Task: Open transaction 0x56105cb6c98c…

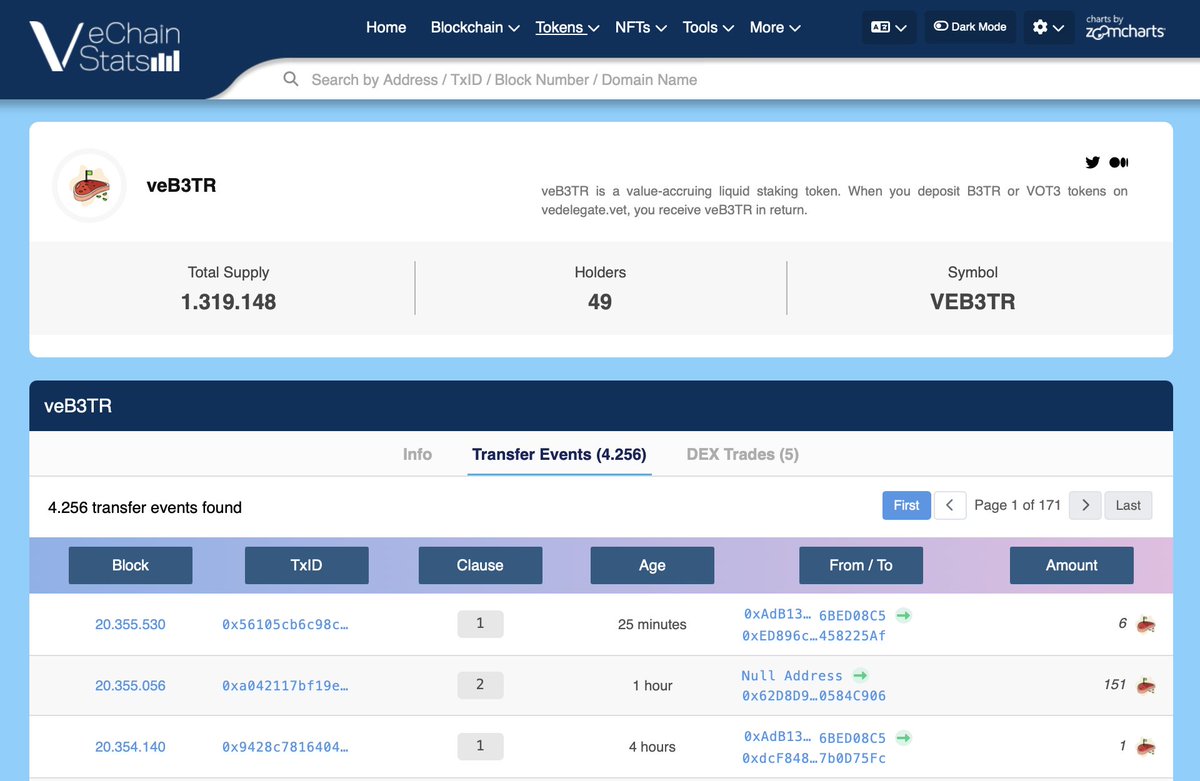Action: (285, 625)
